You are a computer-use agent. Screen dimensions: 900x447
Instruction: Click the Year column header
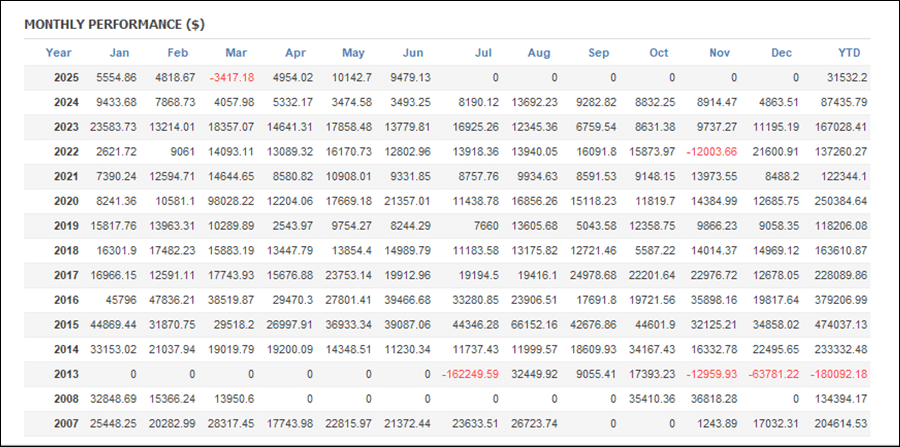(x=59, y=53)
